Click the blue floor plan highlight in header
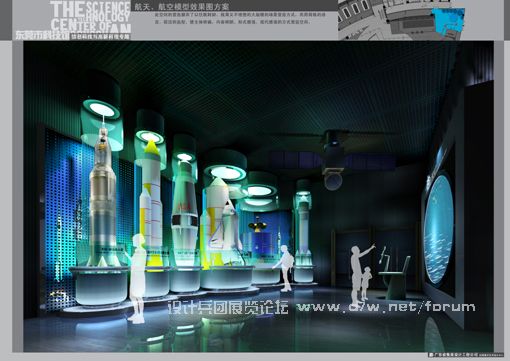The width and height of the screenshot is (510, 361). point(448,21)
